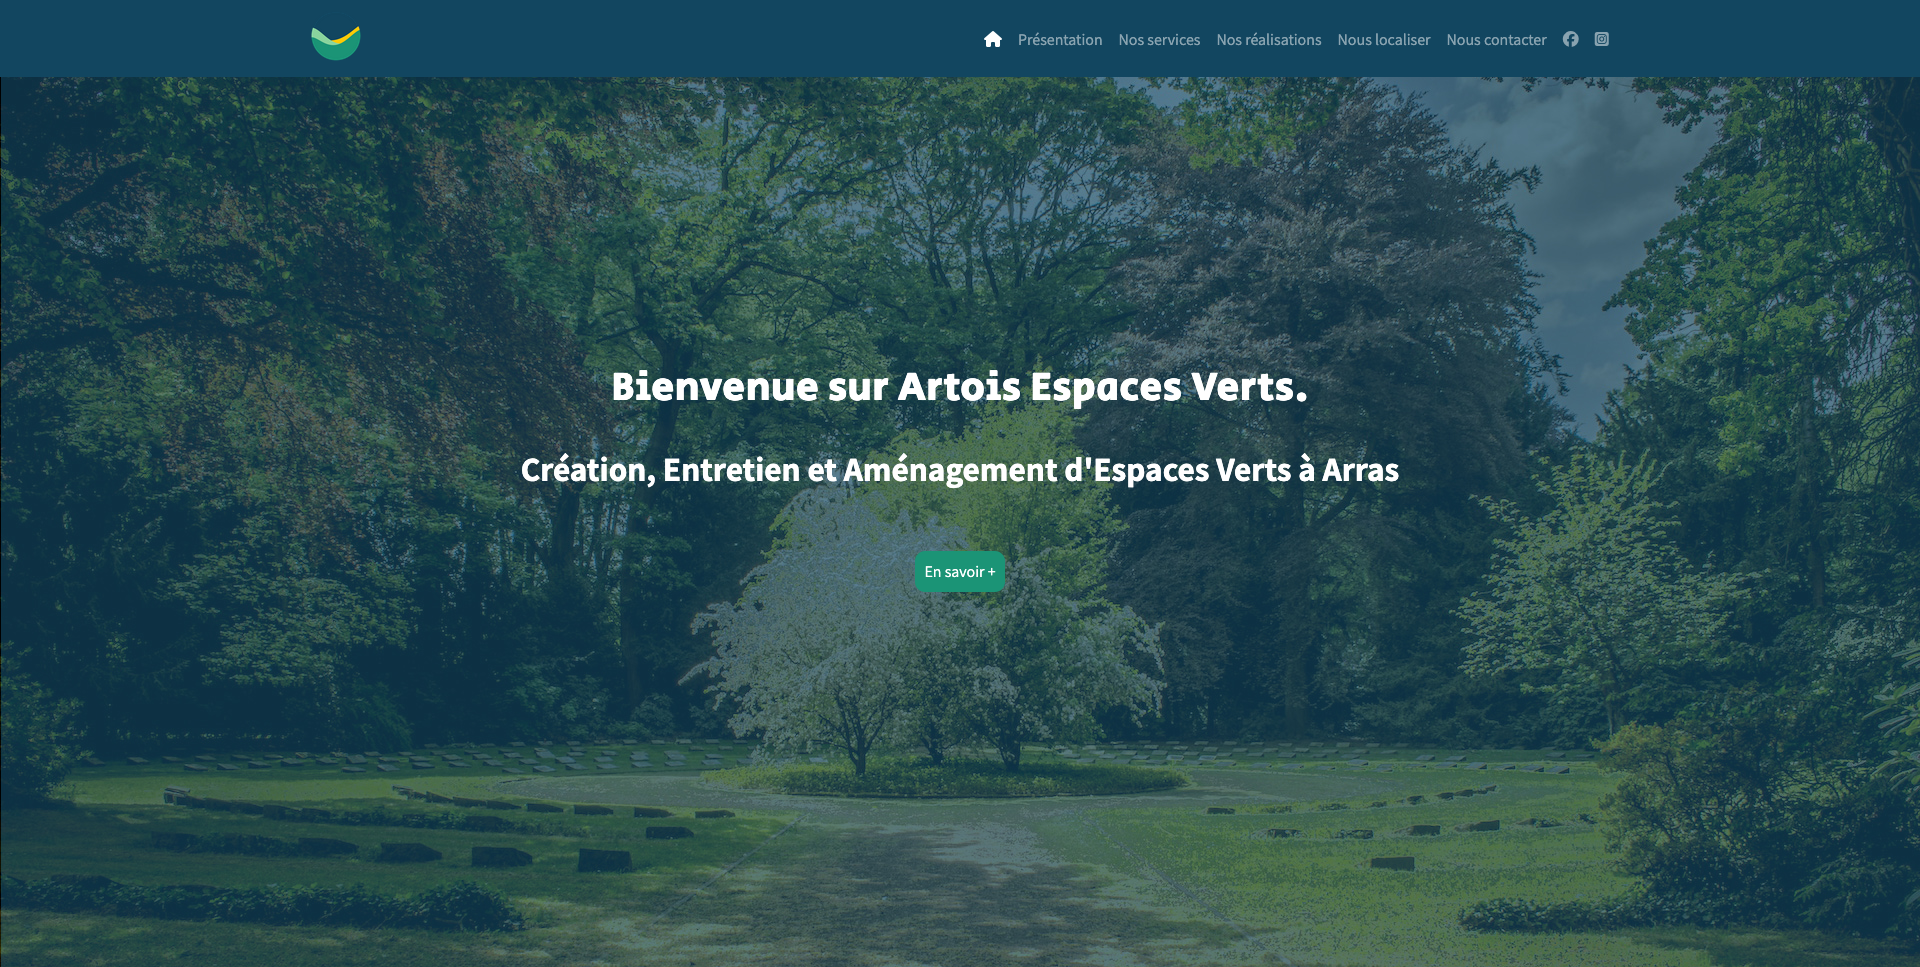Click the home icon in the navigation

(x=992, y=39)
